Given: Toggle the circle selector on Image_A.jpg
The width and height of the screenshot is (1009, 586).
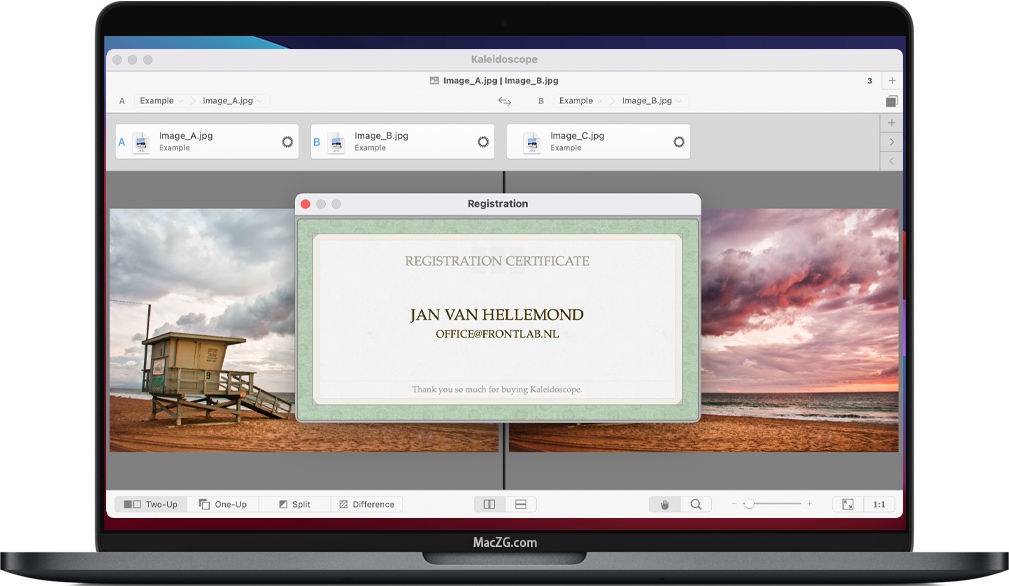Looking at the screenshot, I should [x=288, y=142].
